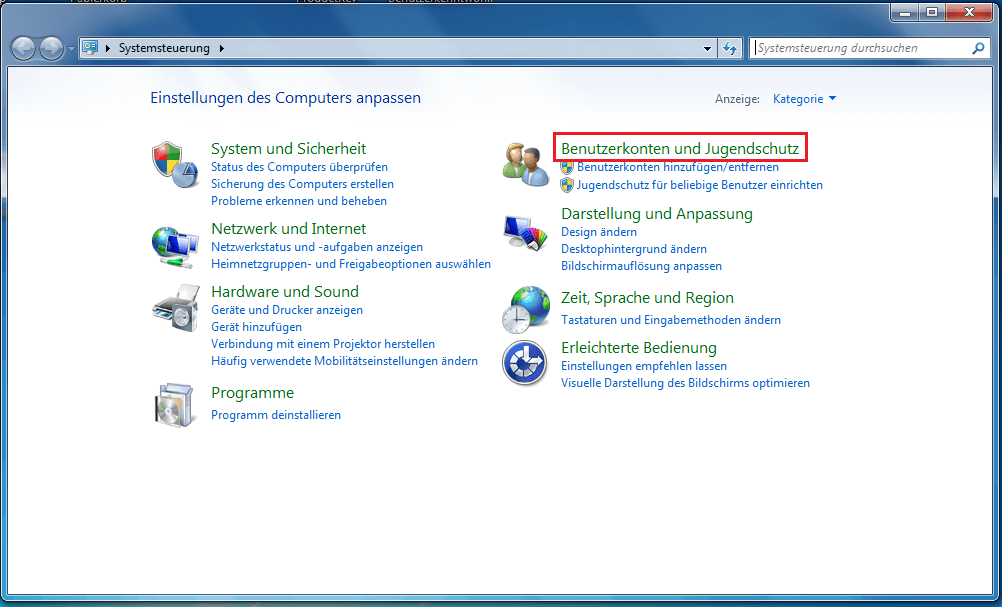The height and width of the screenshot is (607, 1002).
Task: Open recent pages dropdown next to forward button
Action: tap(71, 49)
